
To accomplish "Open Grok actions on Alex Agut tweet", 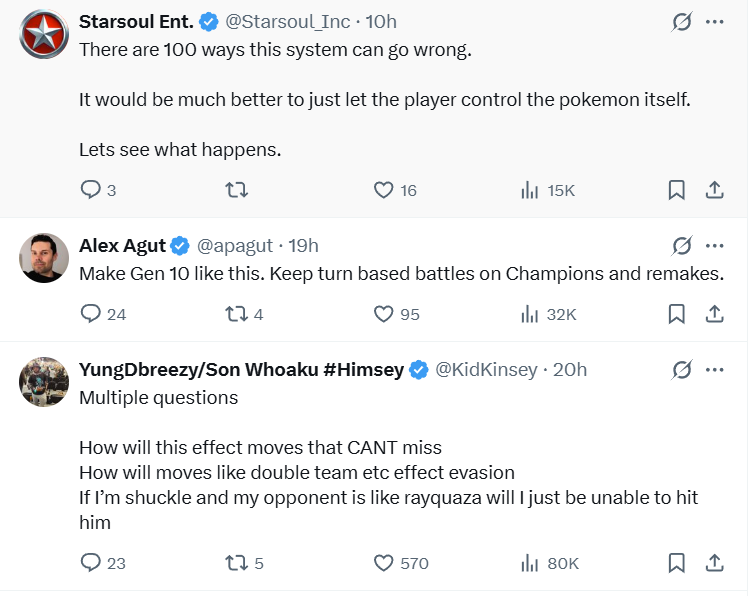I will [x=682, y=246].
